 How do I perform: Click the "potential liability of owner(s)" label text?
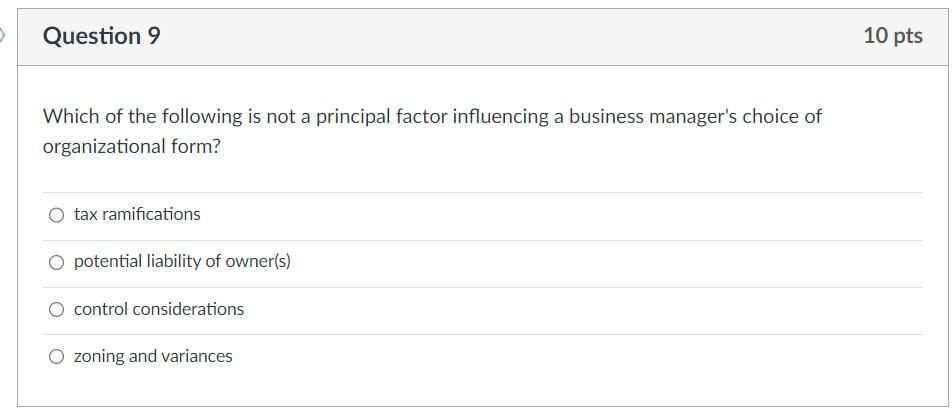tap(182, 261)
